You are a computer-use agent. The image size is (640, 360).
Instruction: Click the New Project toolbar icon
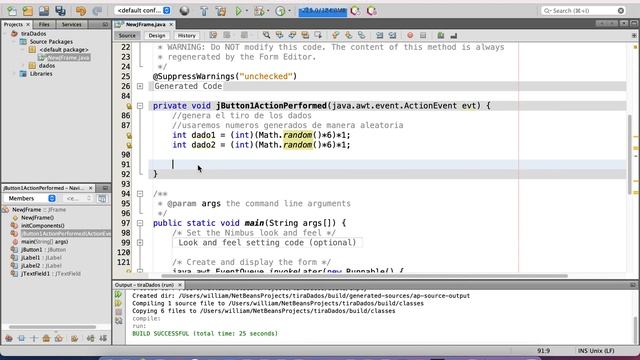coord(27,11)
